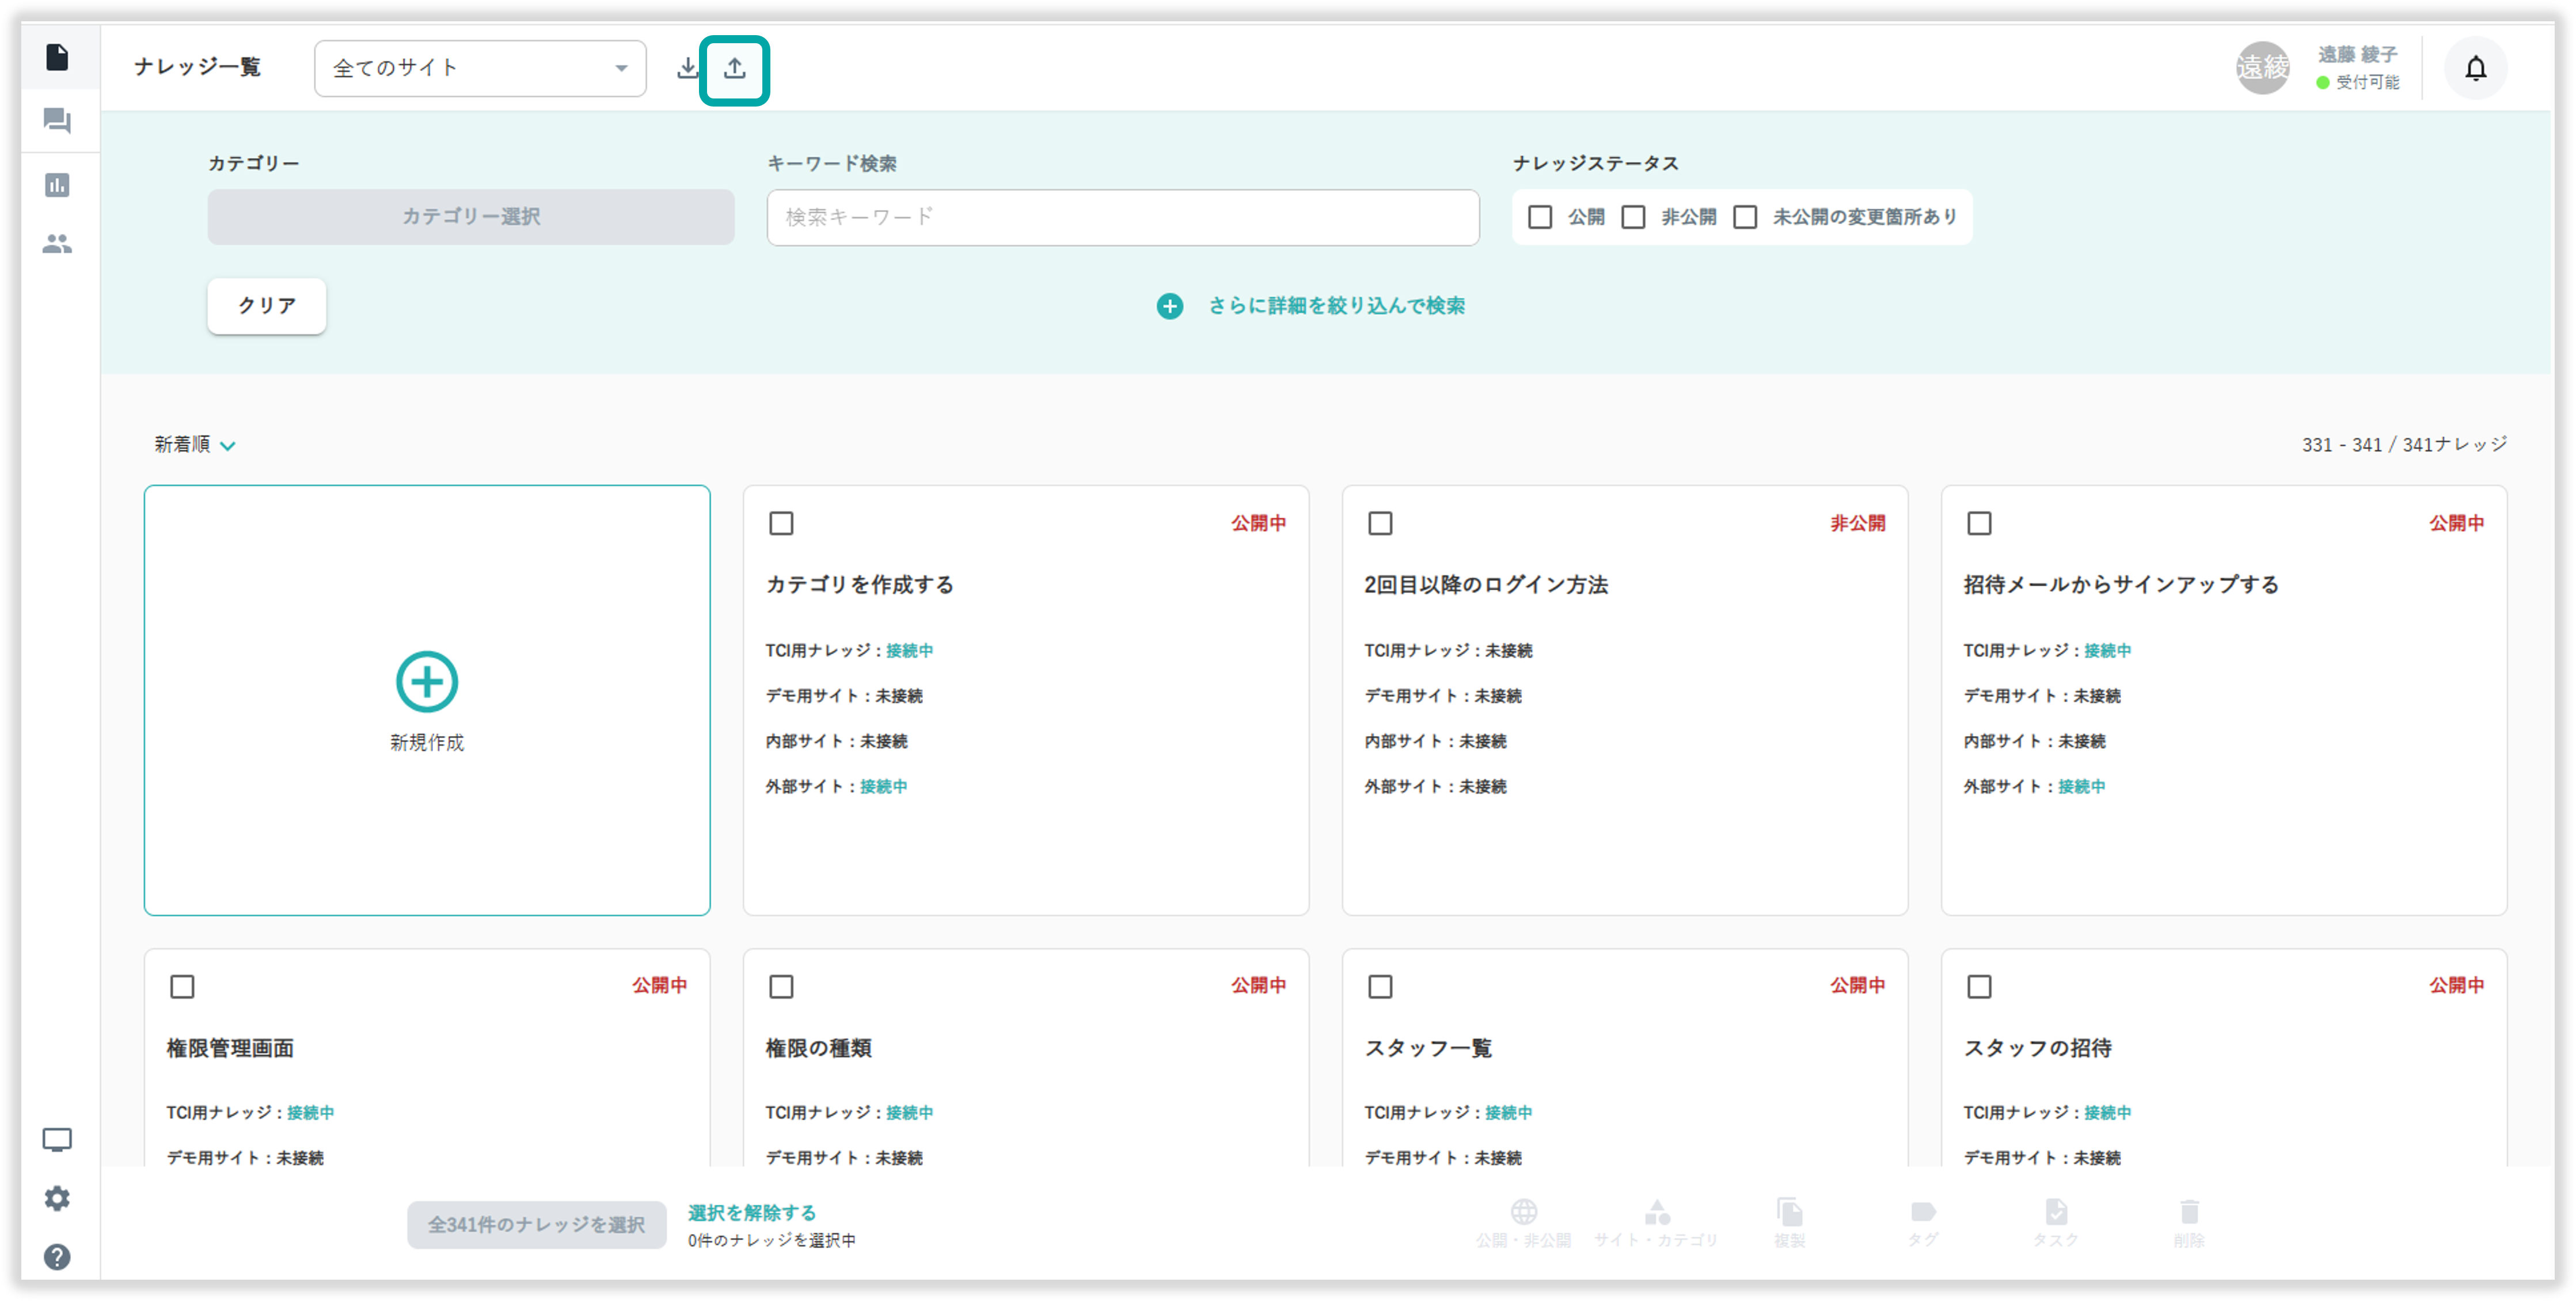Click the 検索キーワード input field
The image size is (2576, 1301).
coord(1123,217)
